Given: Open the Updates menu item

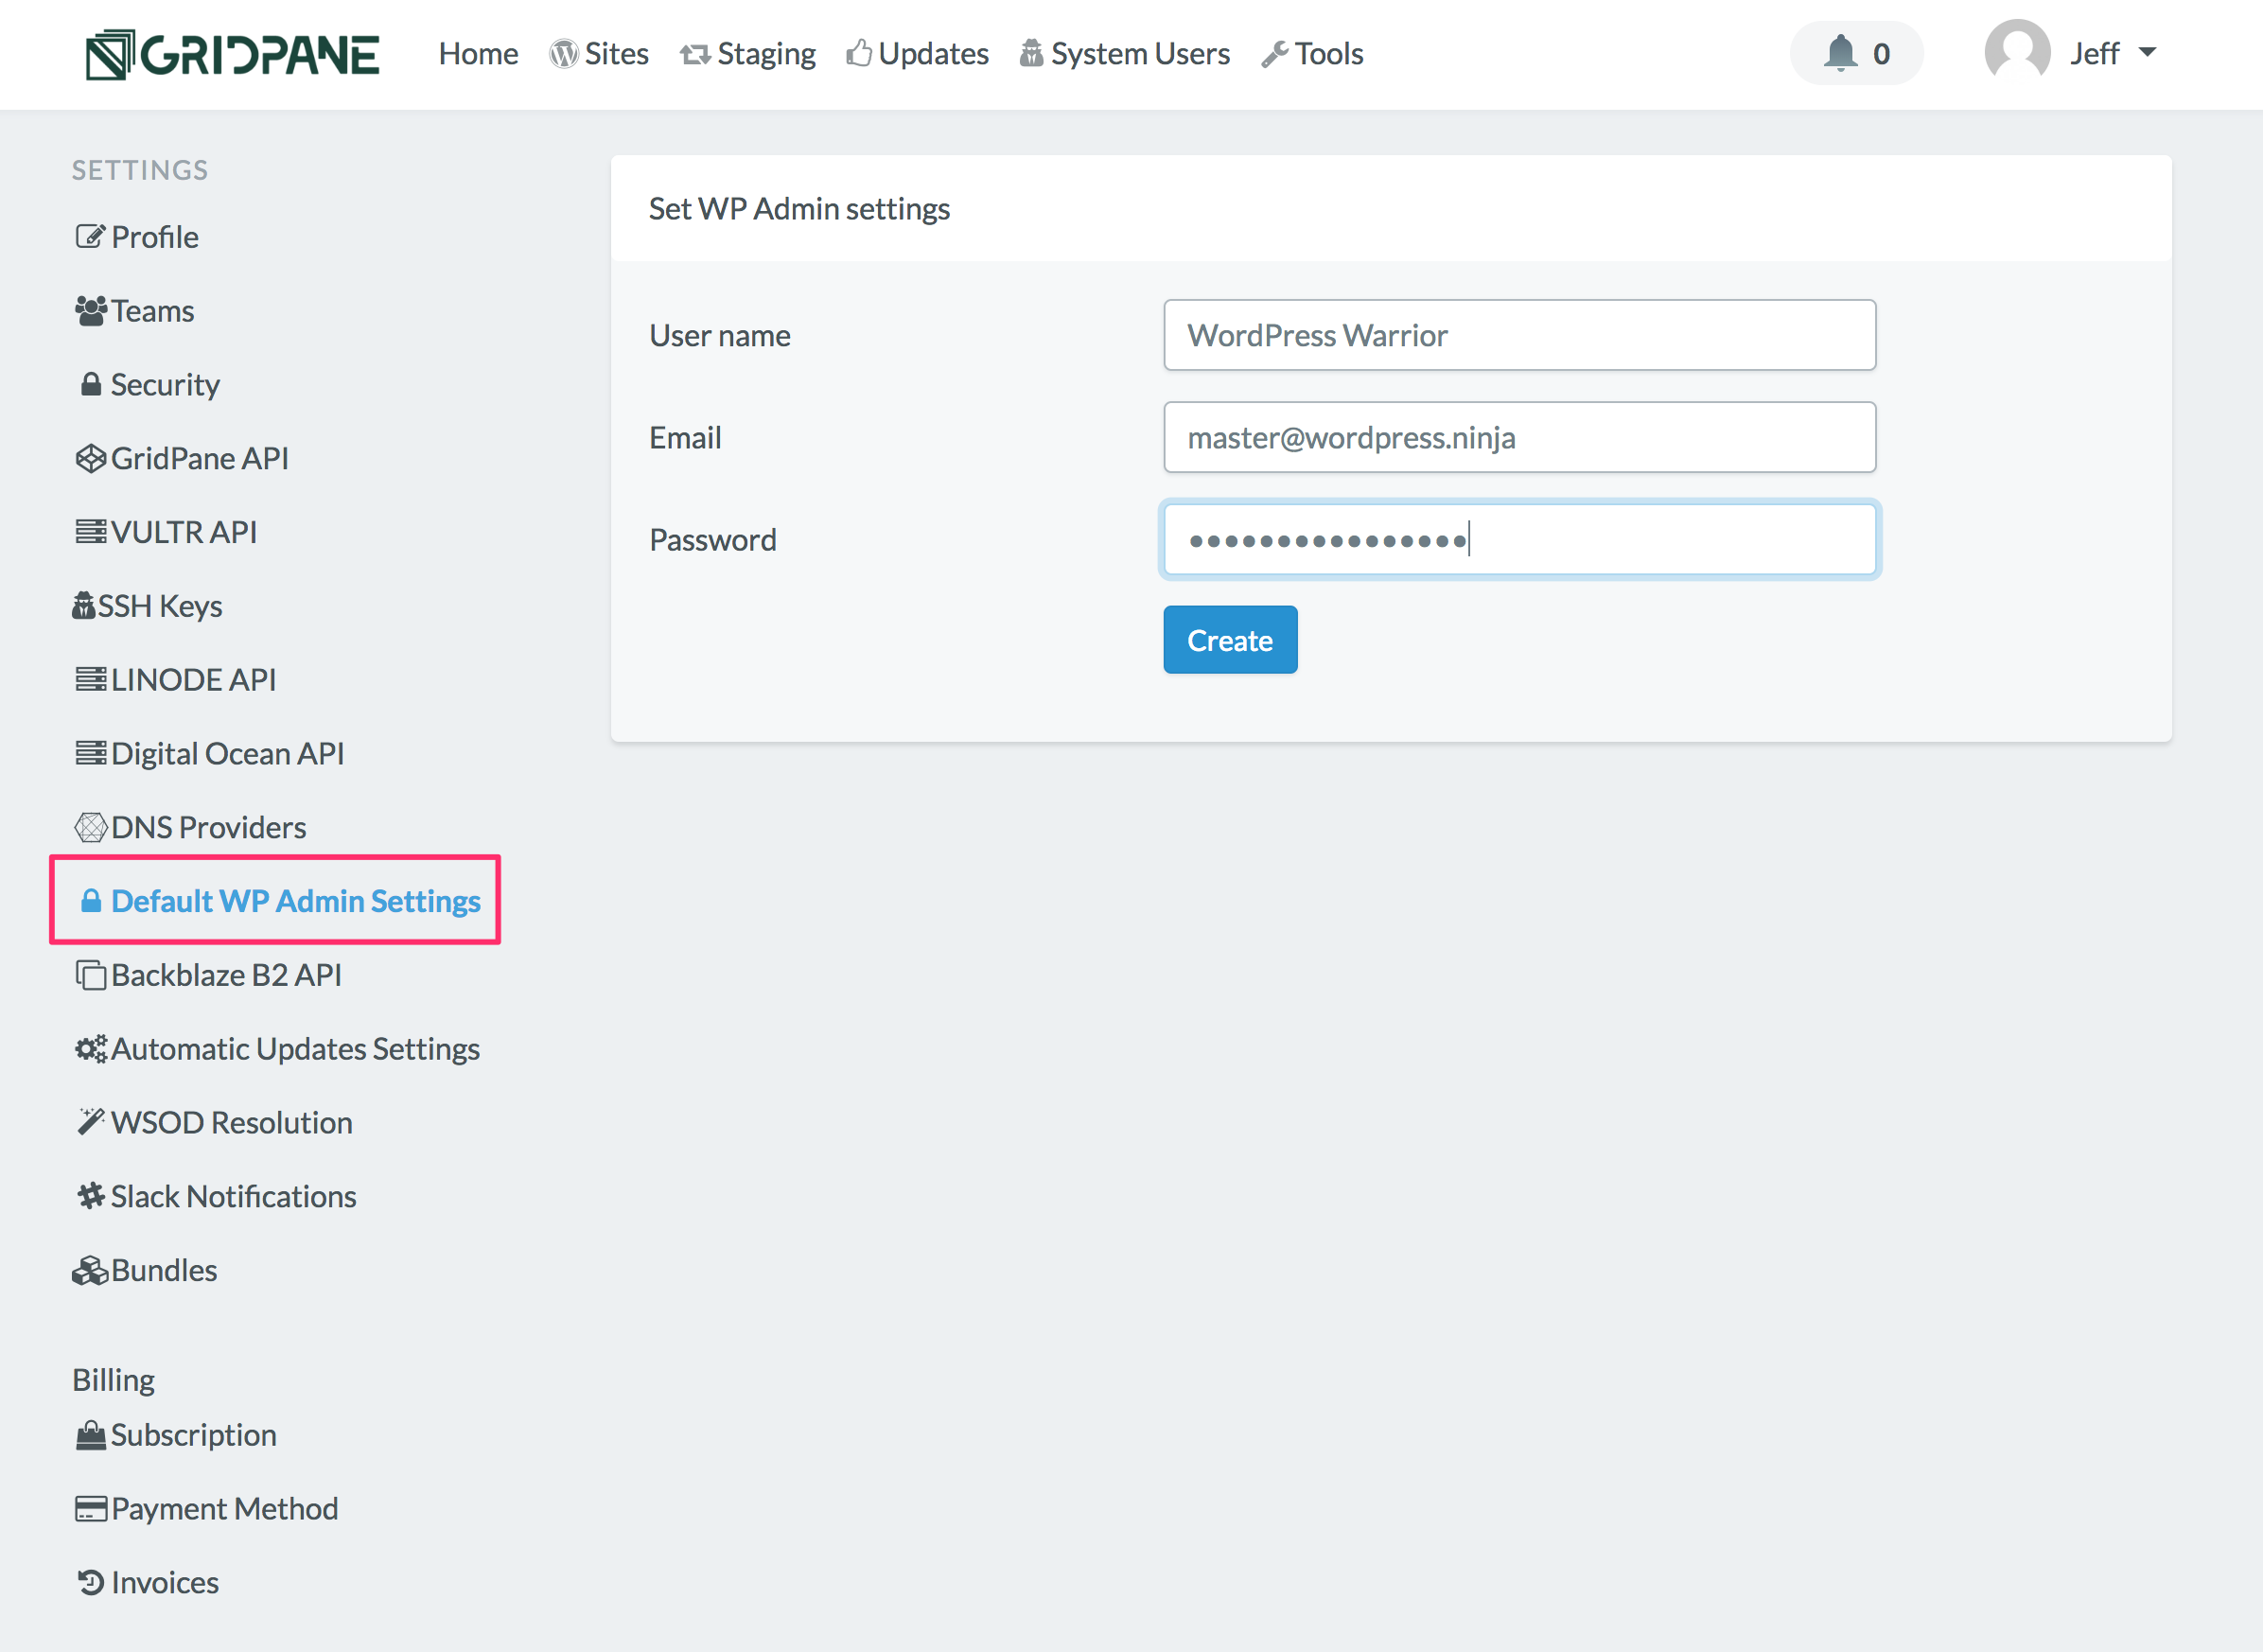Looking at the screenshot, I should [933, 53].
